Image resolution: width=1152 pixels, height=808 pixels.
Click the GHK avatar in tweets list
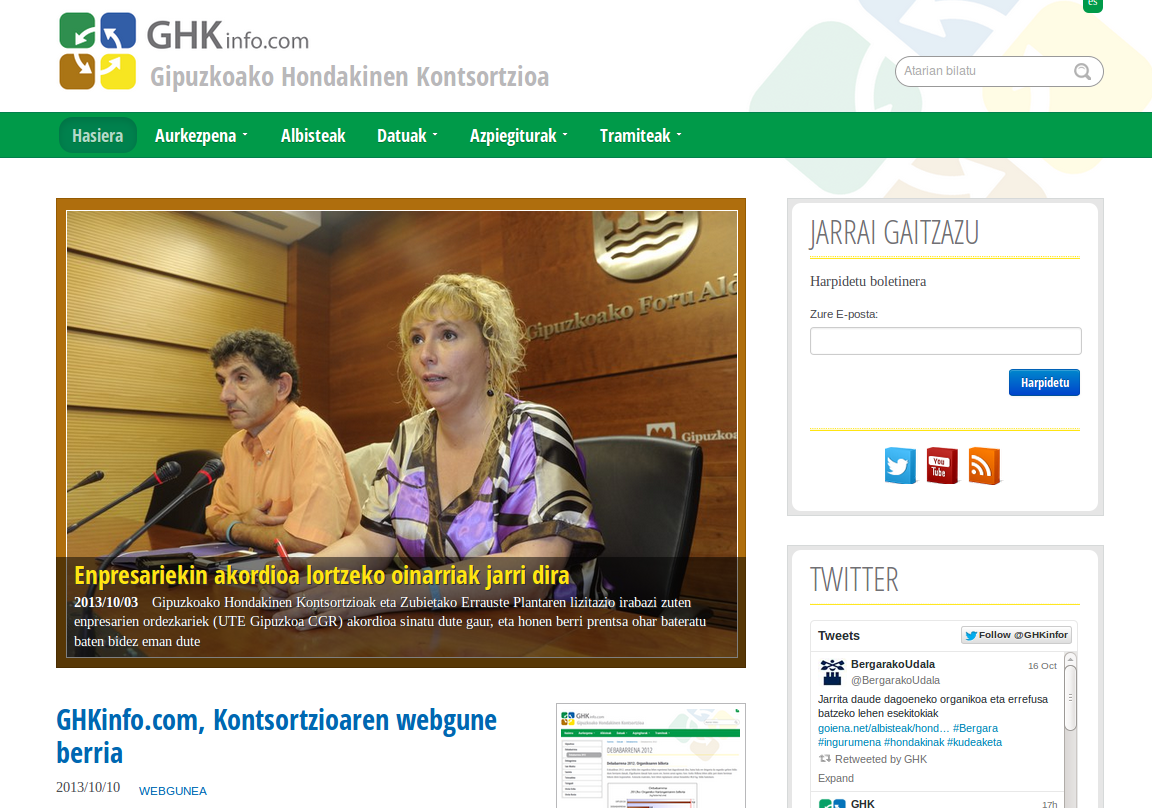click(832, 804)
